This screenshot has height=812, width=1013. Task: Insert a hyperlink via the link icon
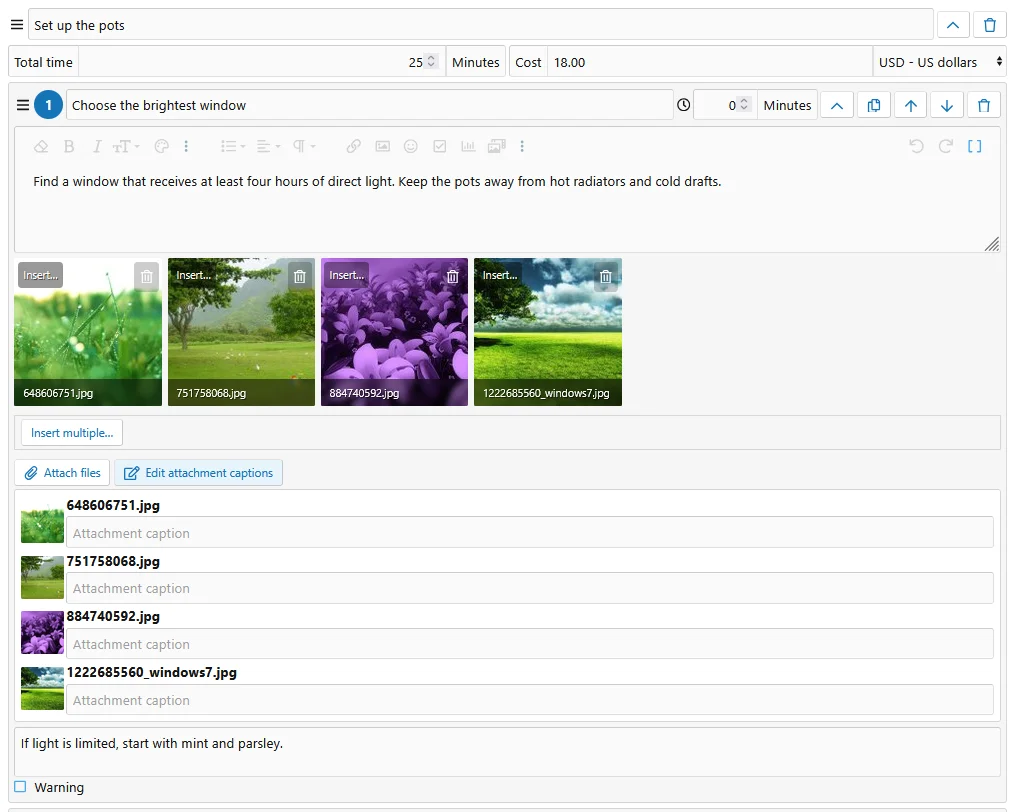(x=353, y=147)
